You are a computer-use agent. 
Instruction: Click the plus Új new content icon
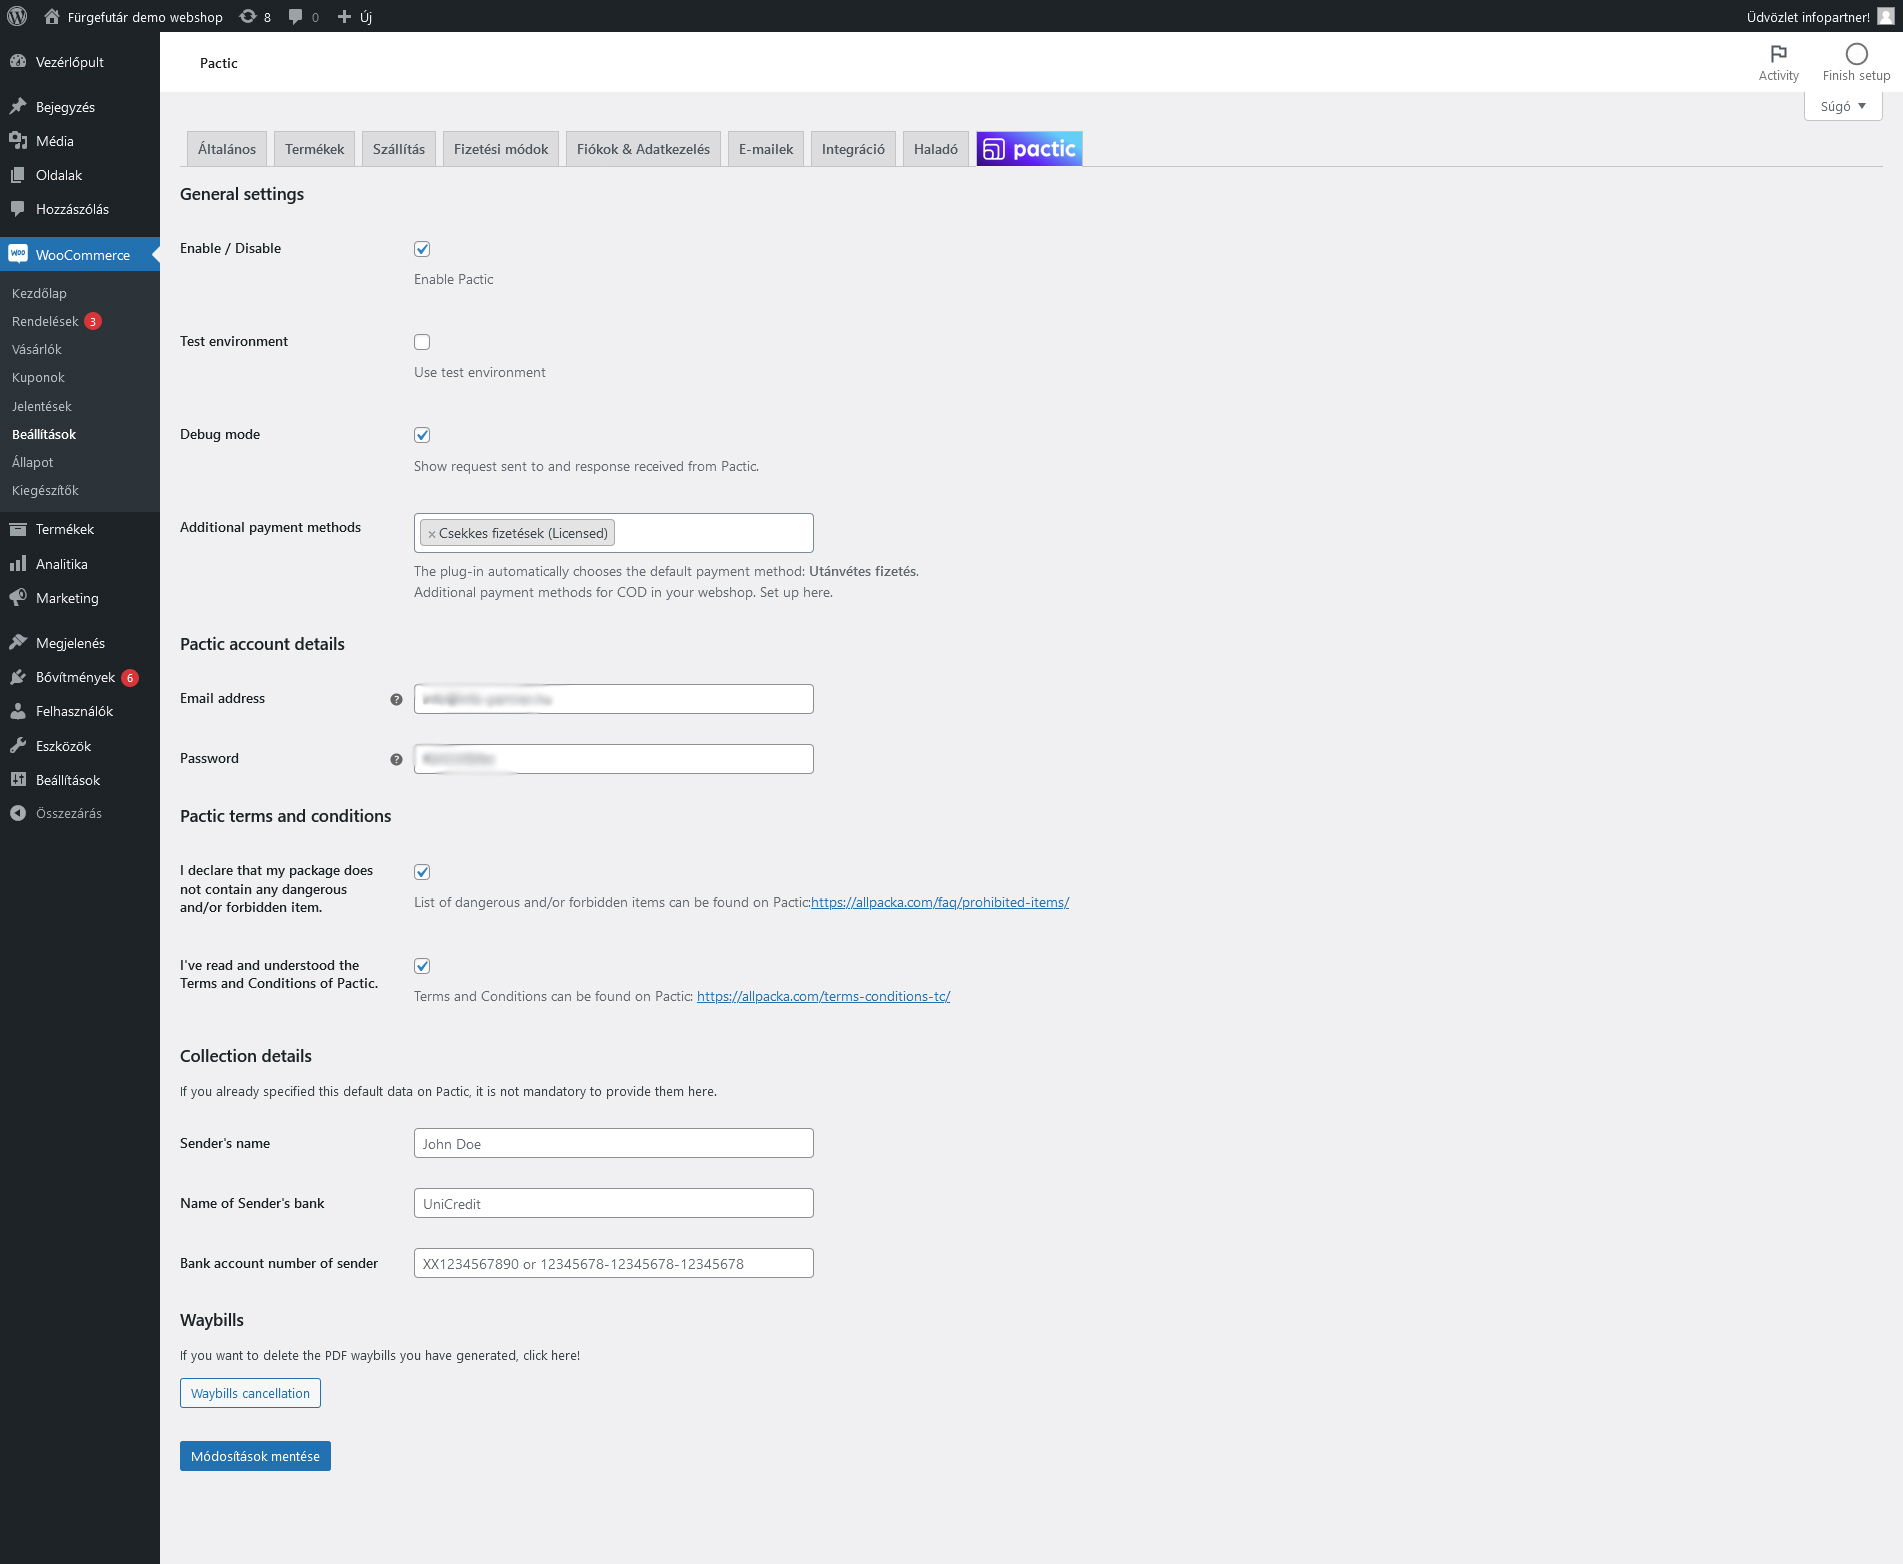(344, 16)
